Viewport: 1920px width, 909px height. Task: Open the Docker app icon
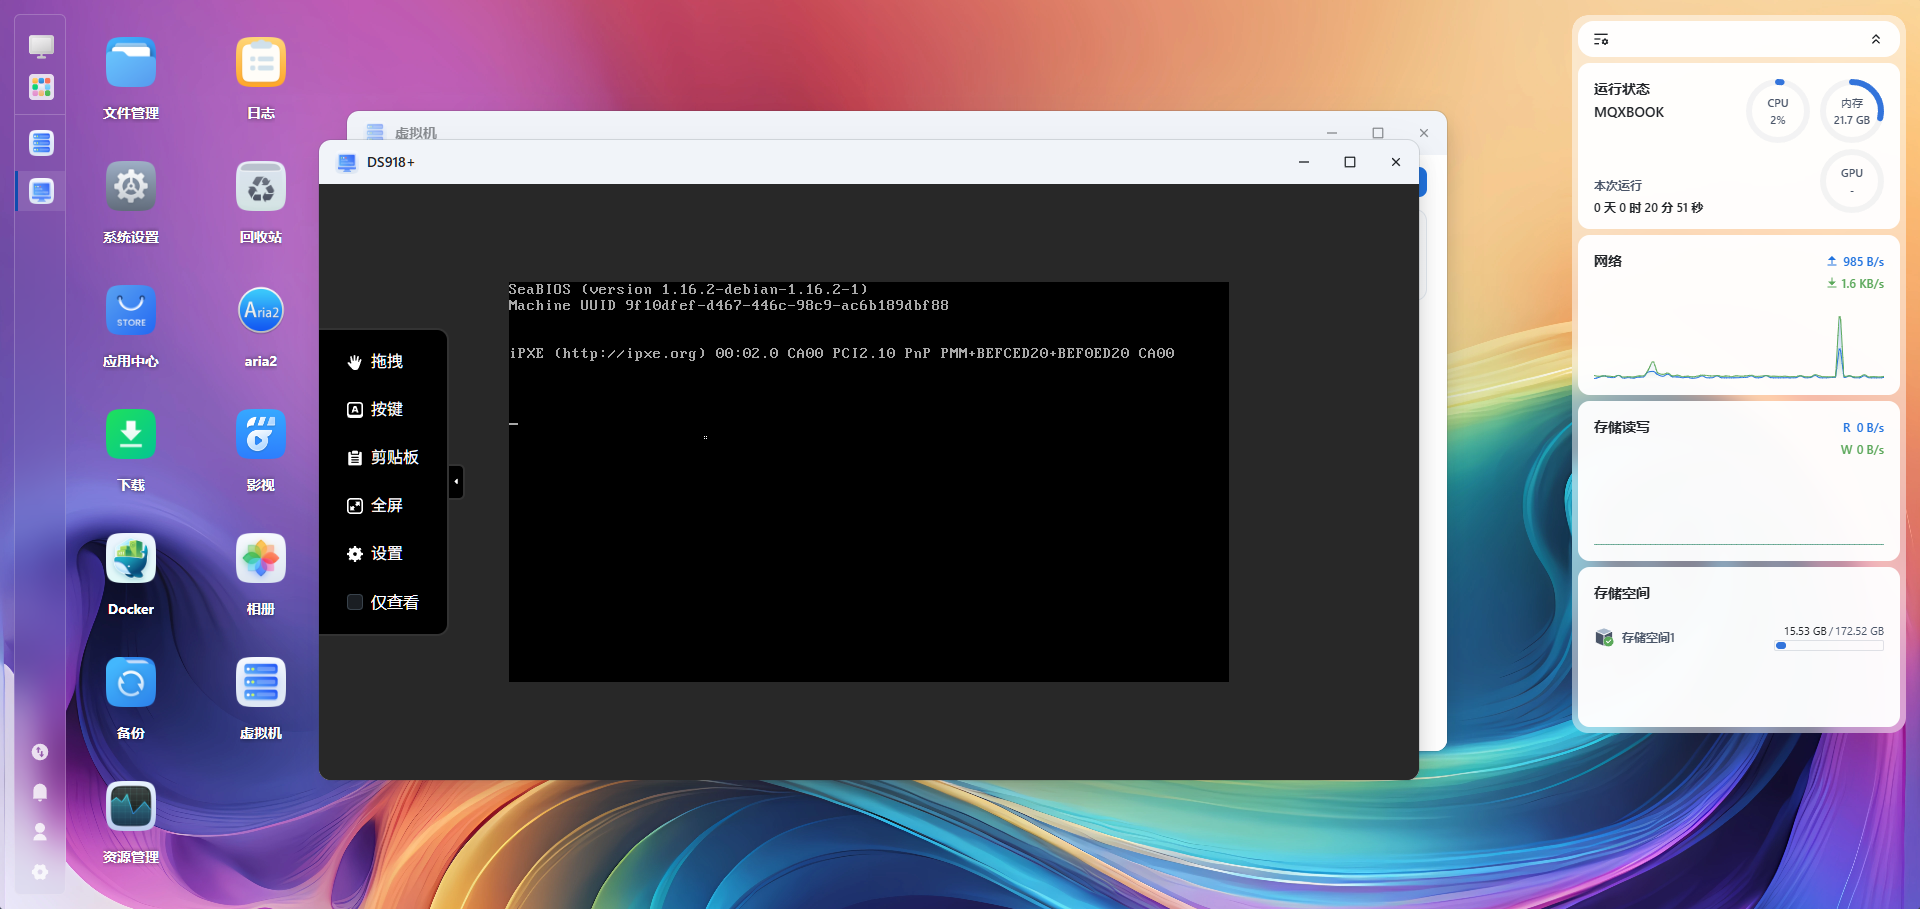click(131, 559)
